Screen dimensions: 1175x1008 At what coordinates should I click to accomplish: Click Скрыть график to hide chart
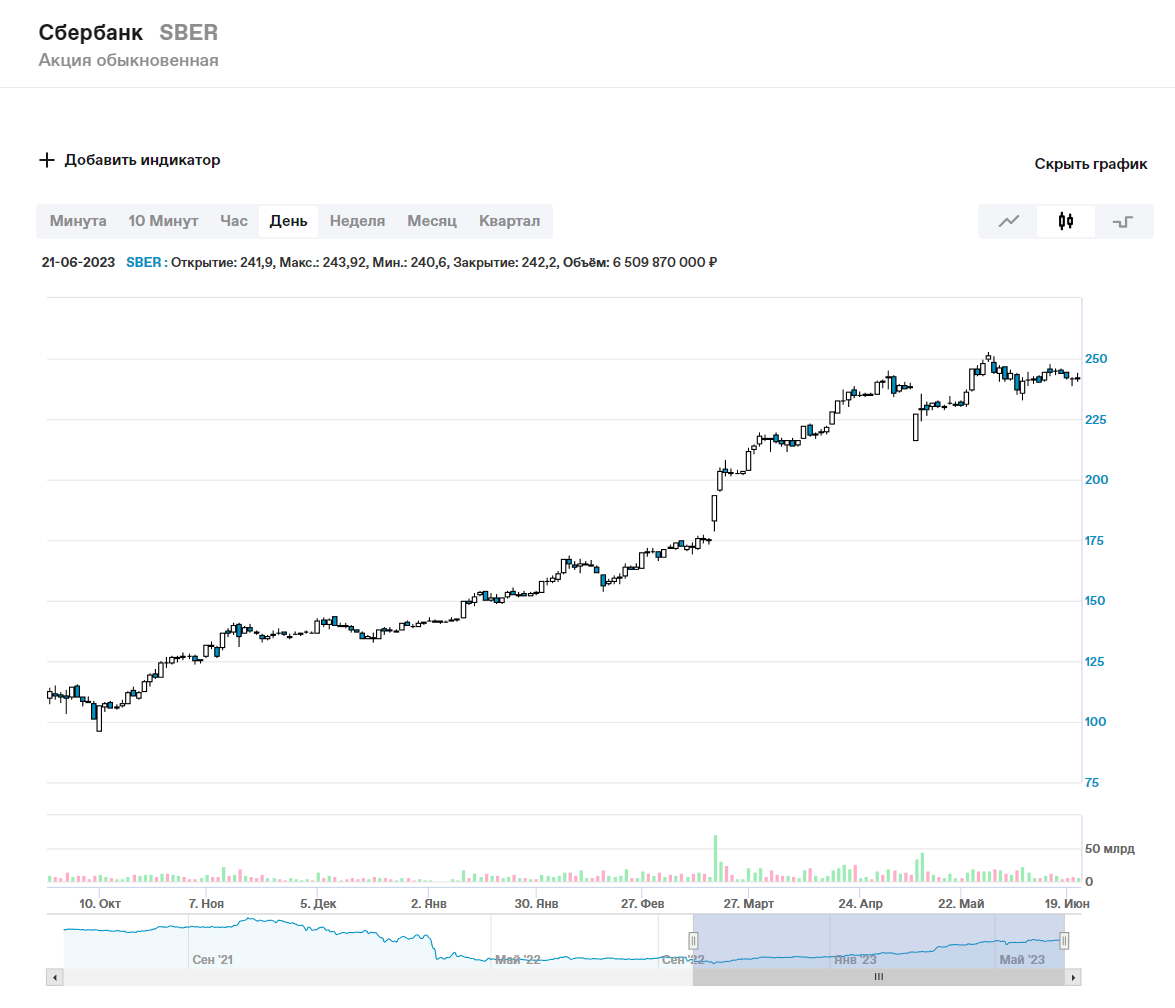1090,164
